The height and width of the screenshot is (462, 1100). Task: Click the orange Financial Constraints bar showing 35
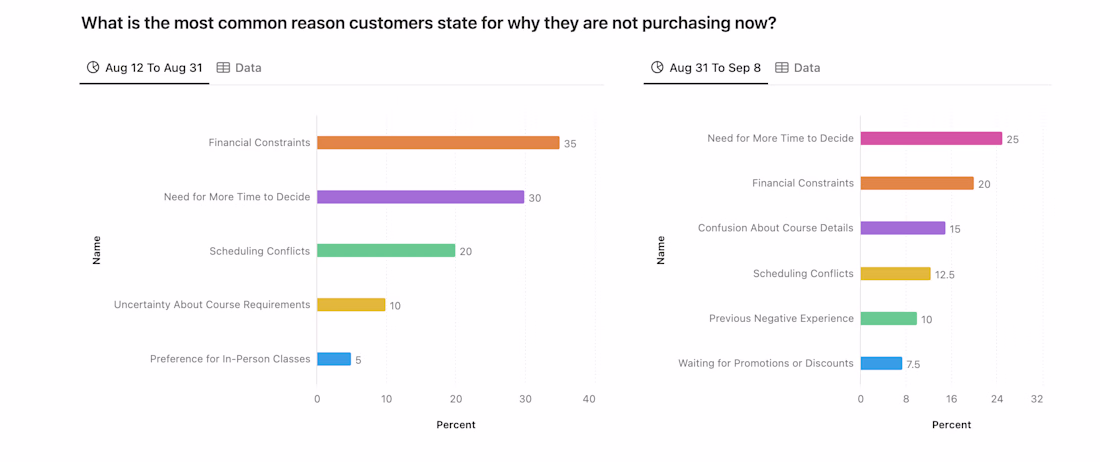(438, 143)
